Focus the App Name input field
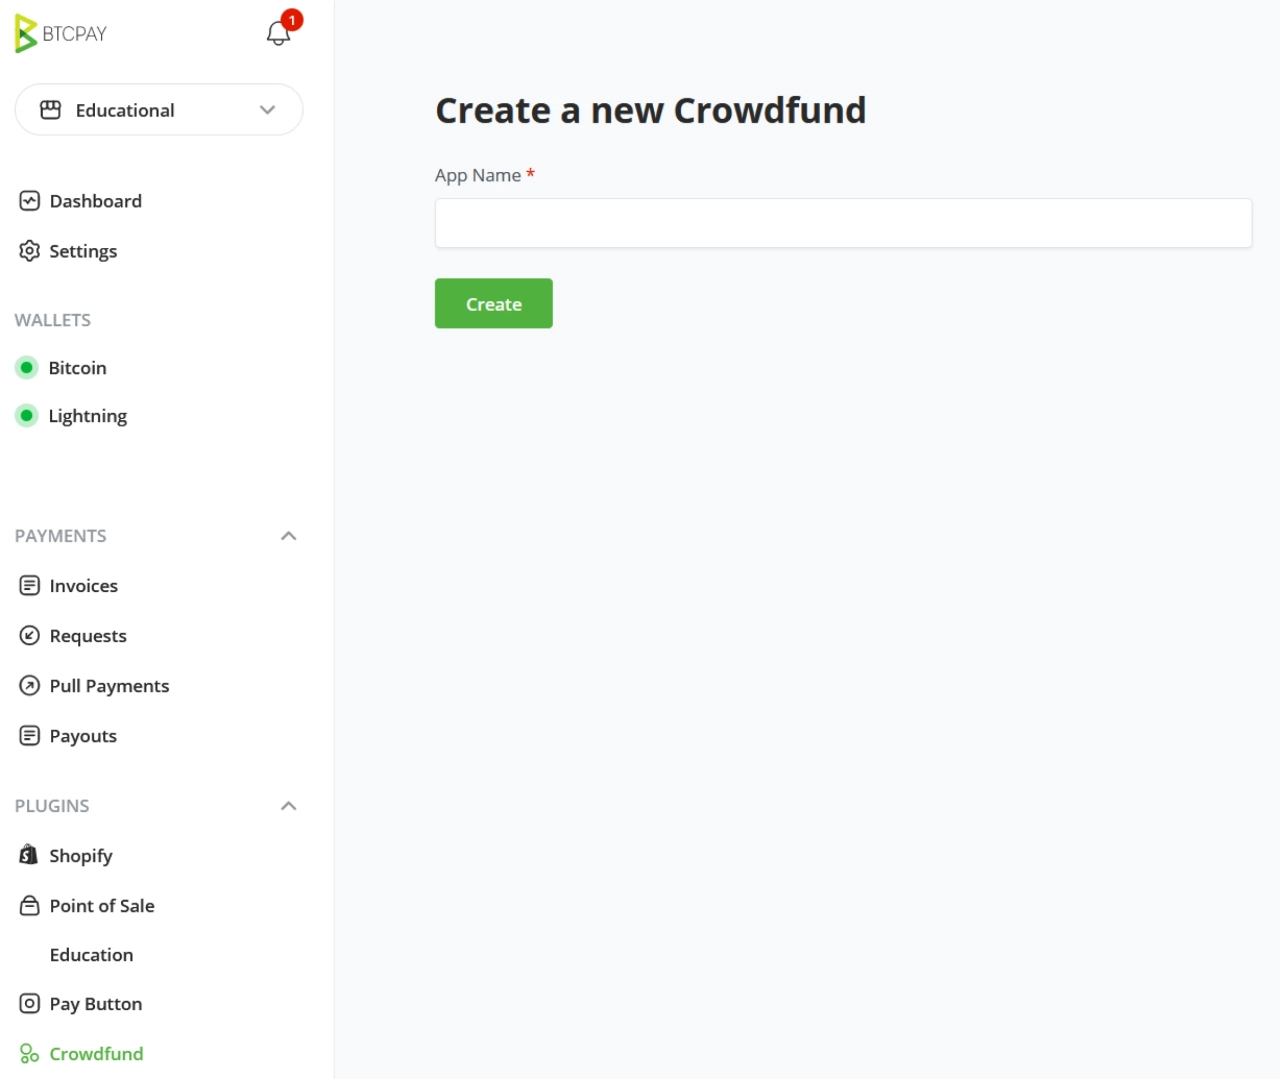The image size is (1280, 1079). pos(842,223)
